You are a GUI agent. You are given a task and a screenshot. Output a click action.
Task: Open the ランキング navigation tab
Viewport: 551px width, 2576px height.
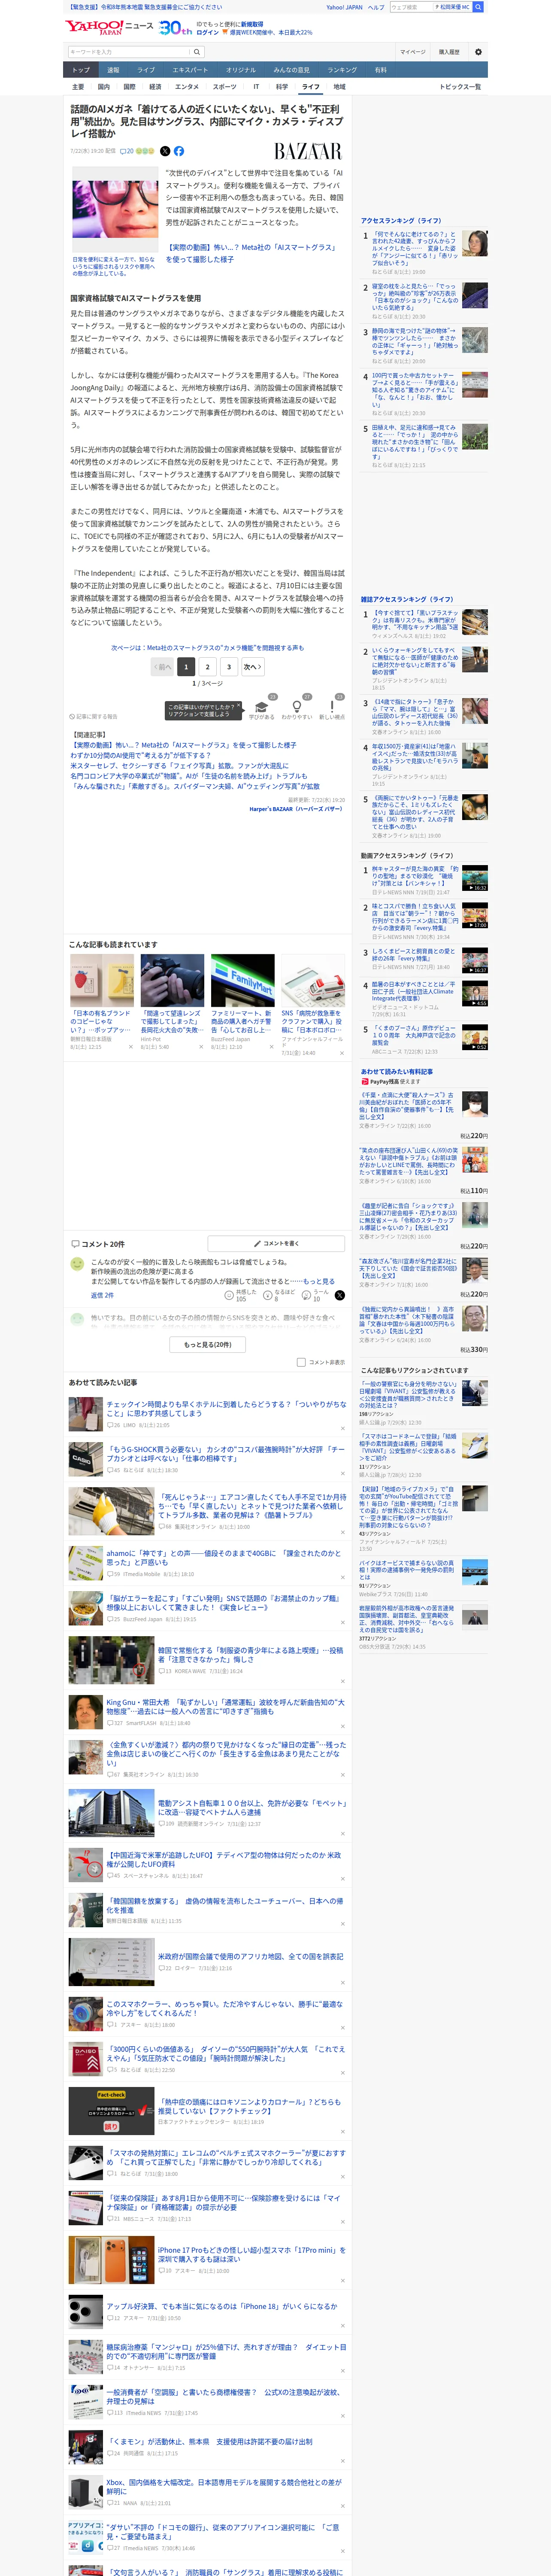click(x=342, y=70)
